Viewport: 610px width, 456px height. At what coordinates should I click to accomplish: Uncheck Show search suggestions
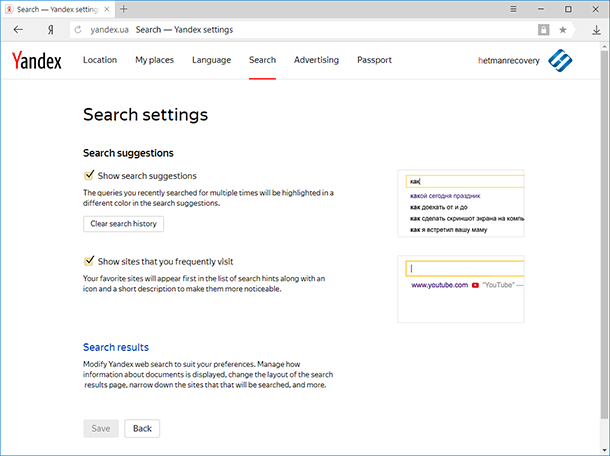coord(89,175)
